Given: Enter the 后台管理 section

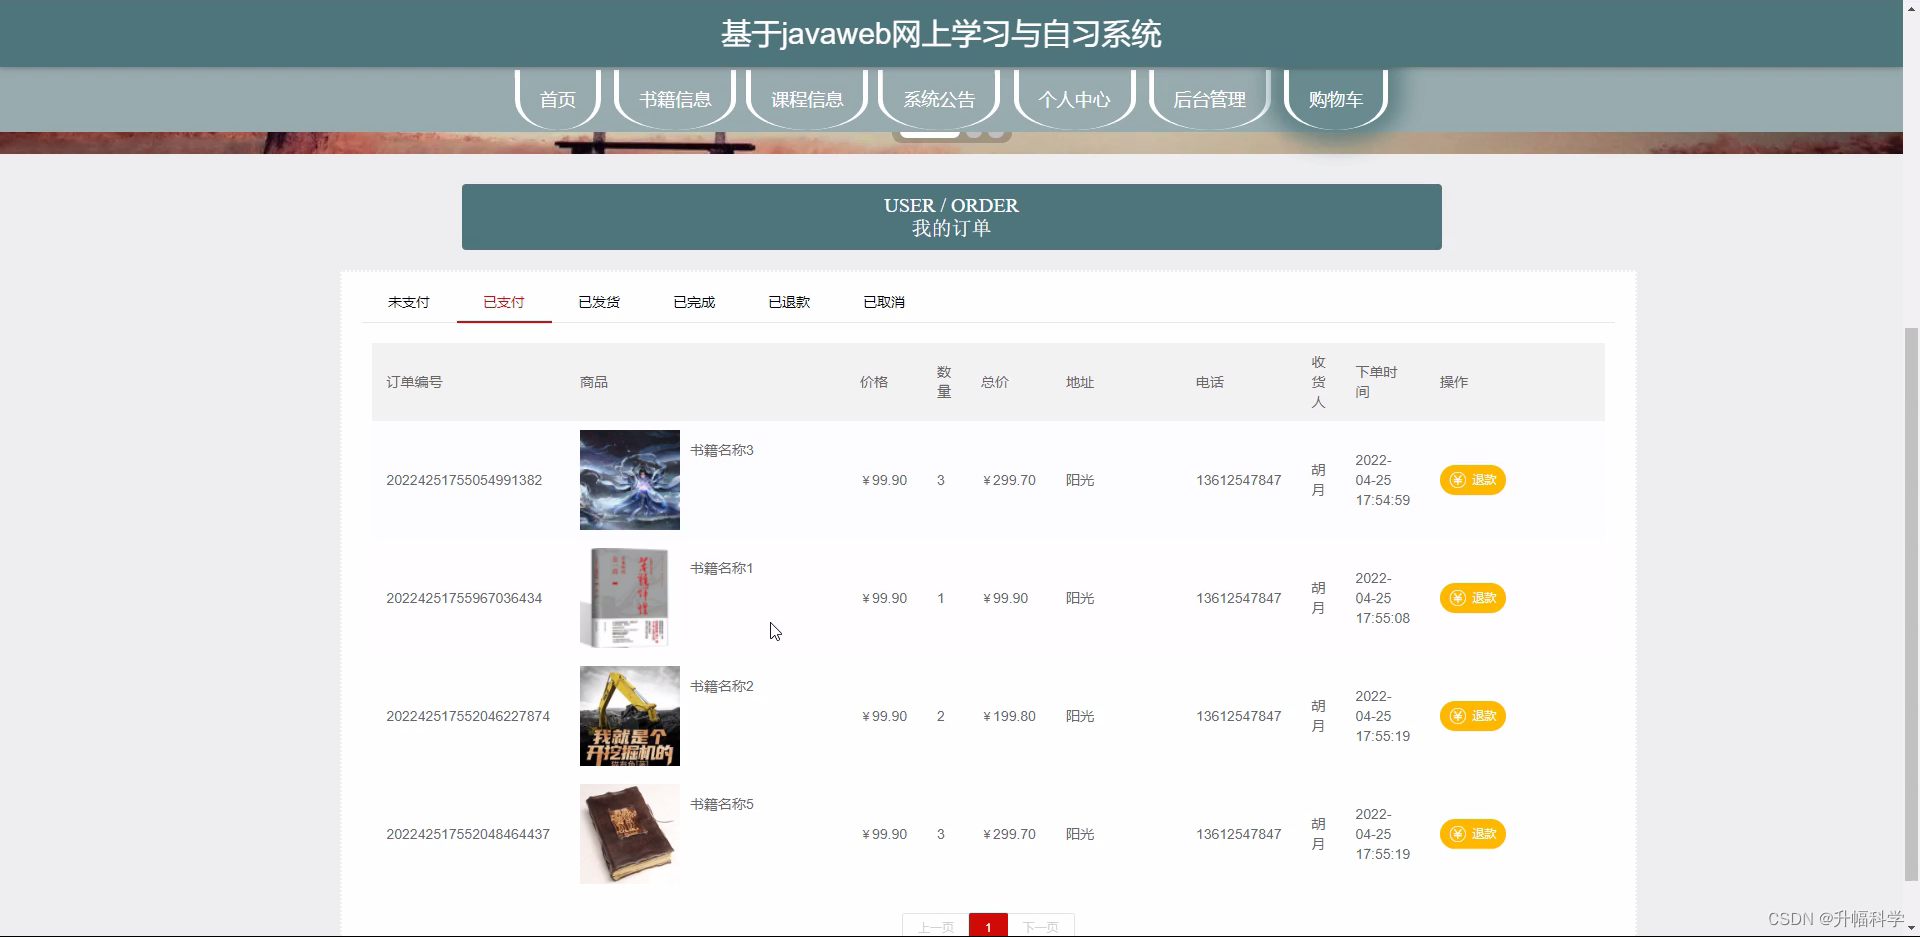Looking at the screenshot, I should [1209, 99].
